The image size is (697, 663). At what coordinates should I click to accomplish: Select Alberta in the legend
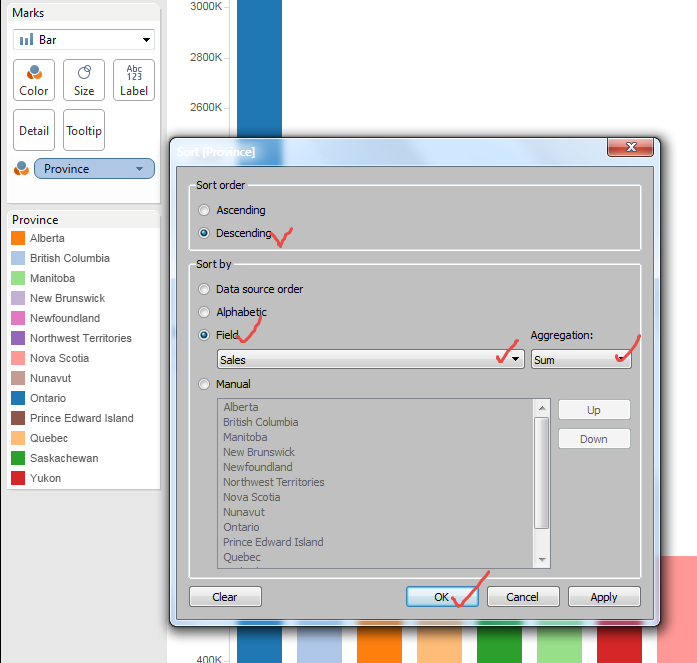(47, 238)
